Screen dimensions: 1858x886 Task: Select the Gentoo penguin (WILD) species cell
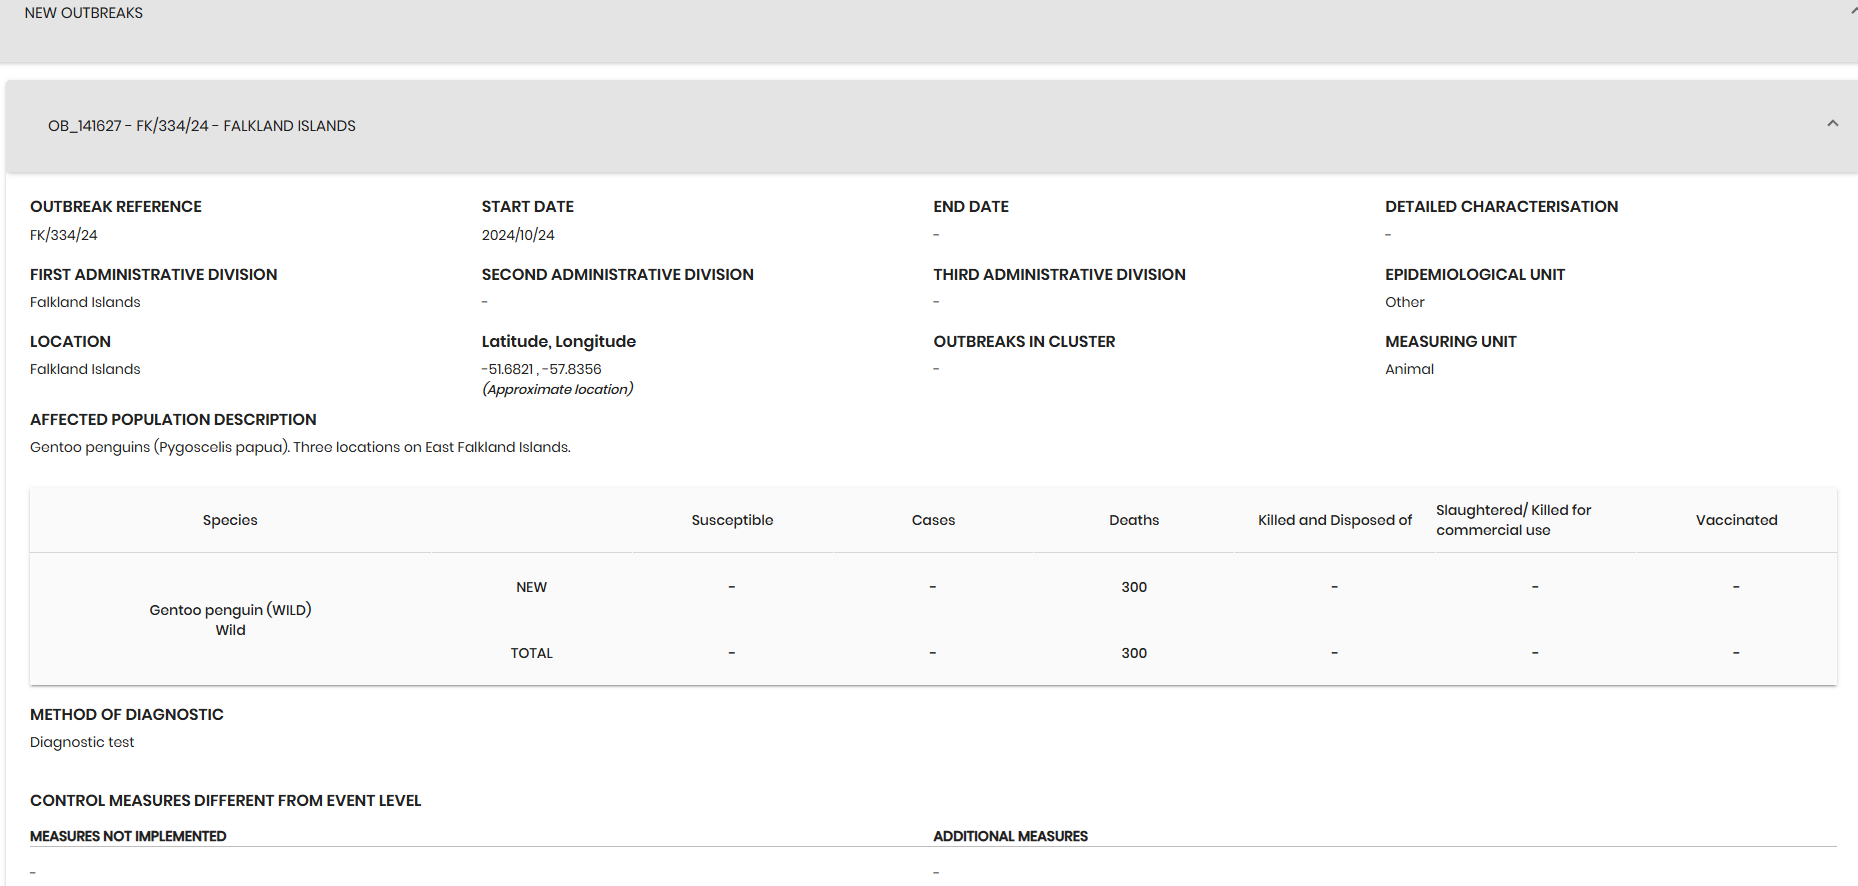tap(230, 620)
